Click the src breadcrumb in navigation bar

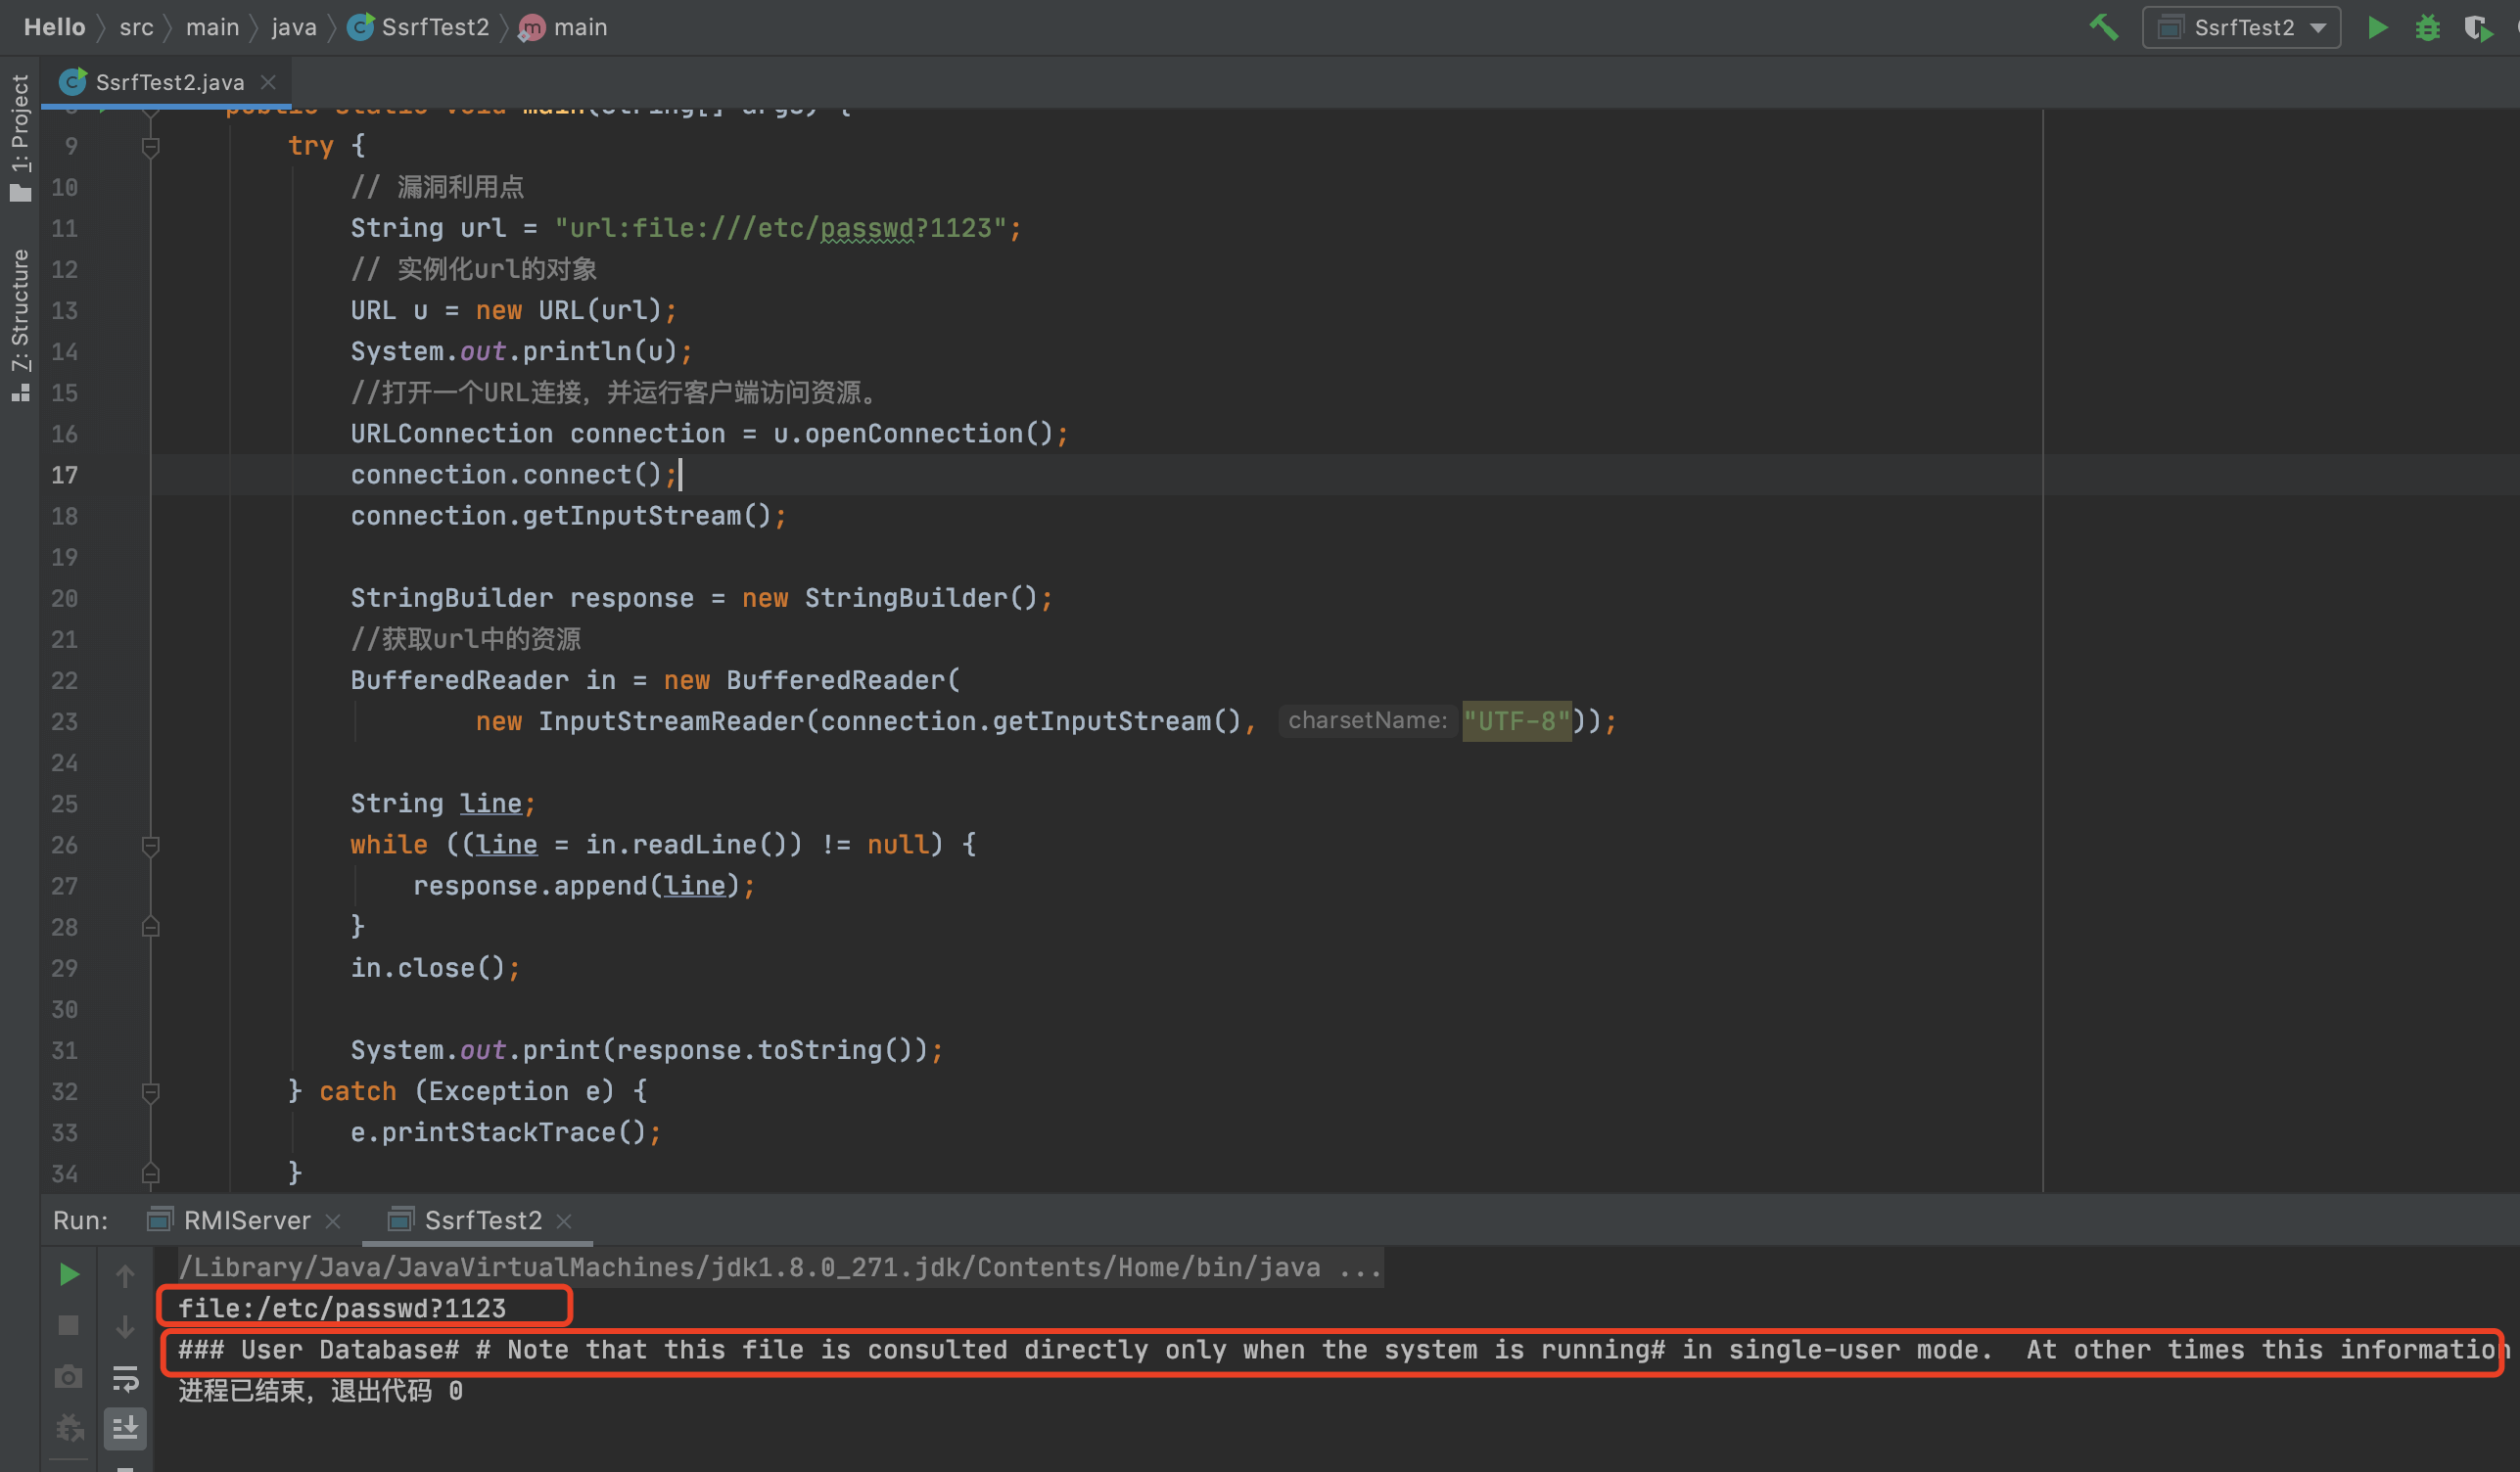point(136,27)
